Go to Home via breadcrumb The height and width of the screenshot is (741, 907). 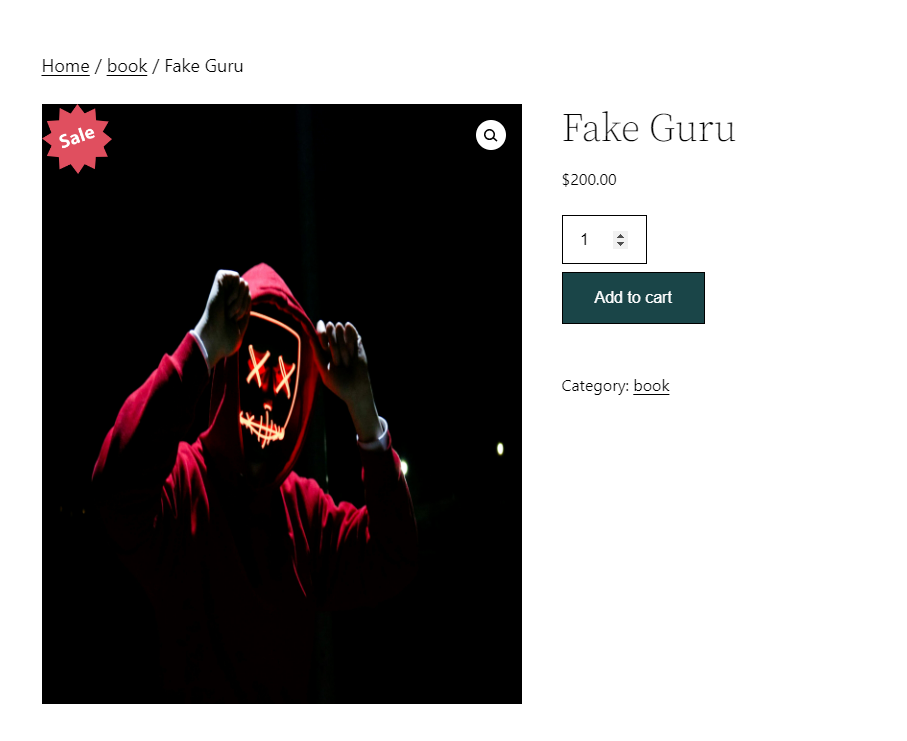tap(65, 66)
